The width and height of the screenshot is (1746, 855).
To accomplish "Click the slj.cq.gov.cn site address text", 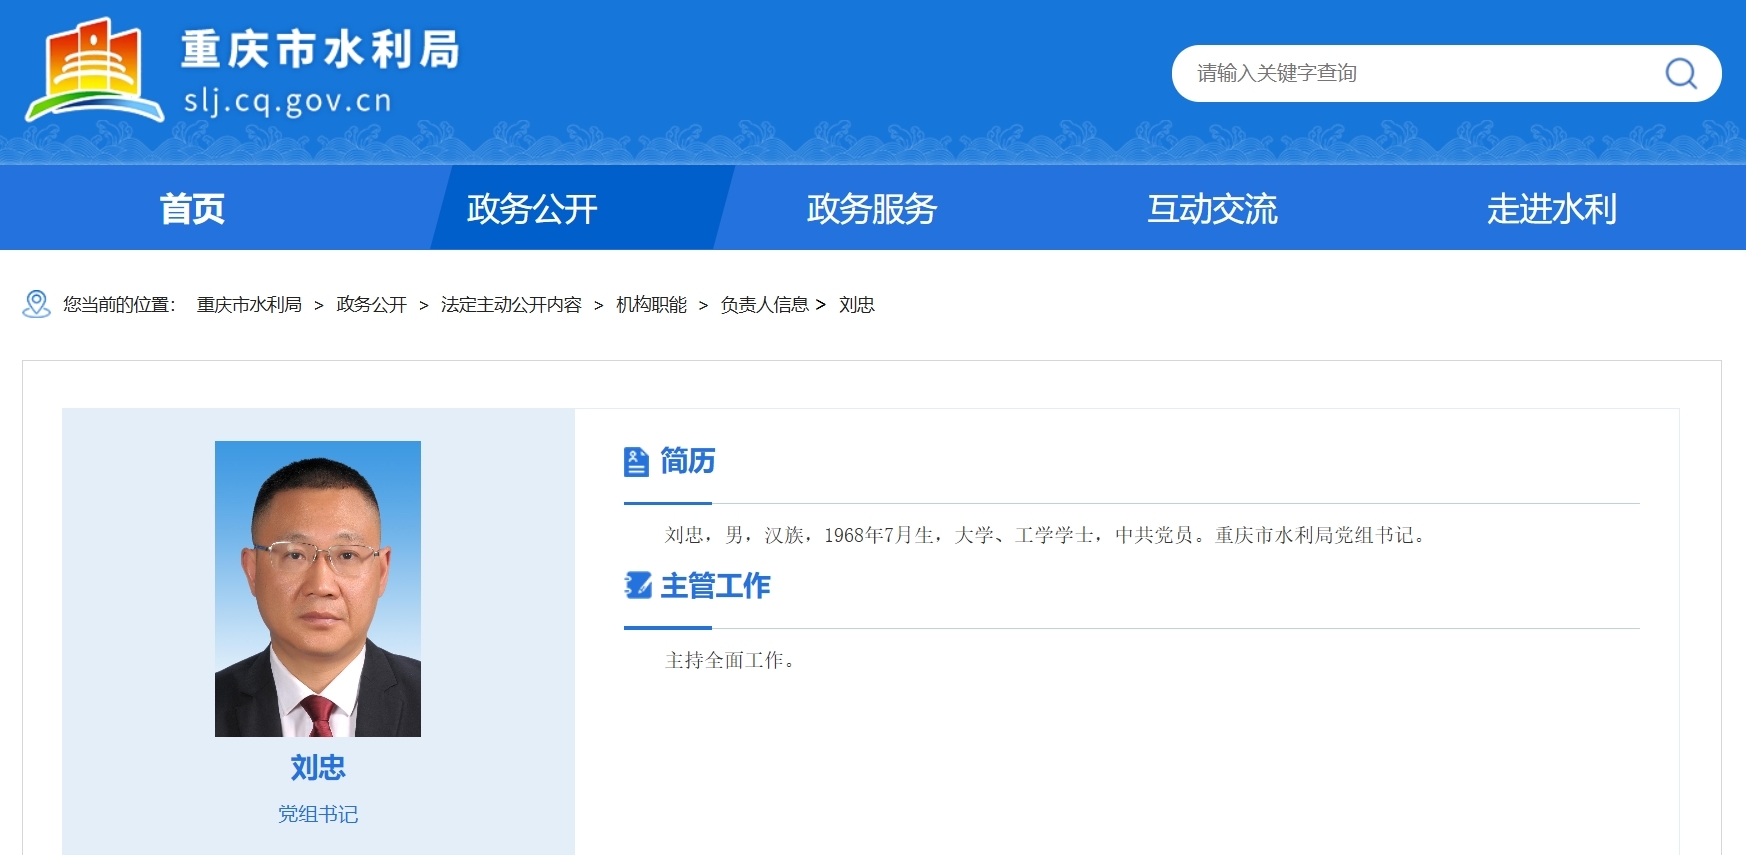I will point(288,101).
